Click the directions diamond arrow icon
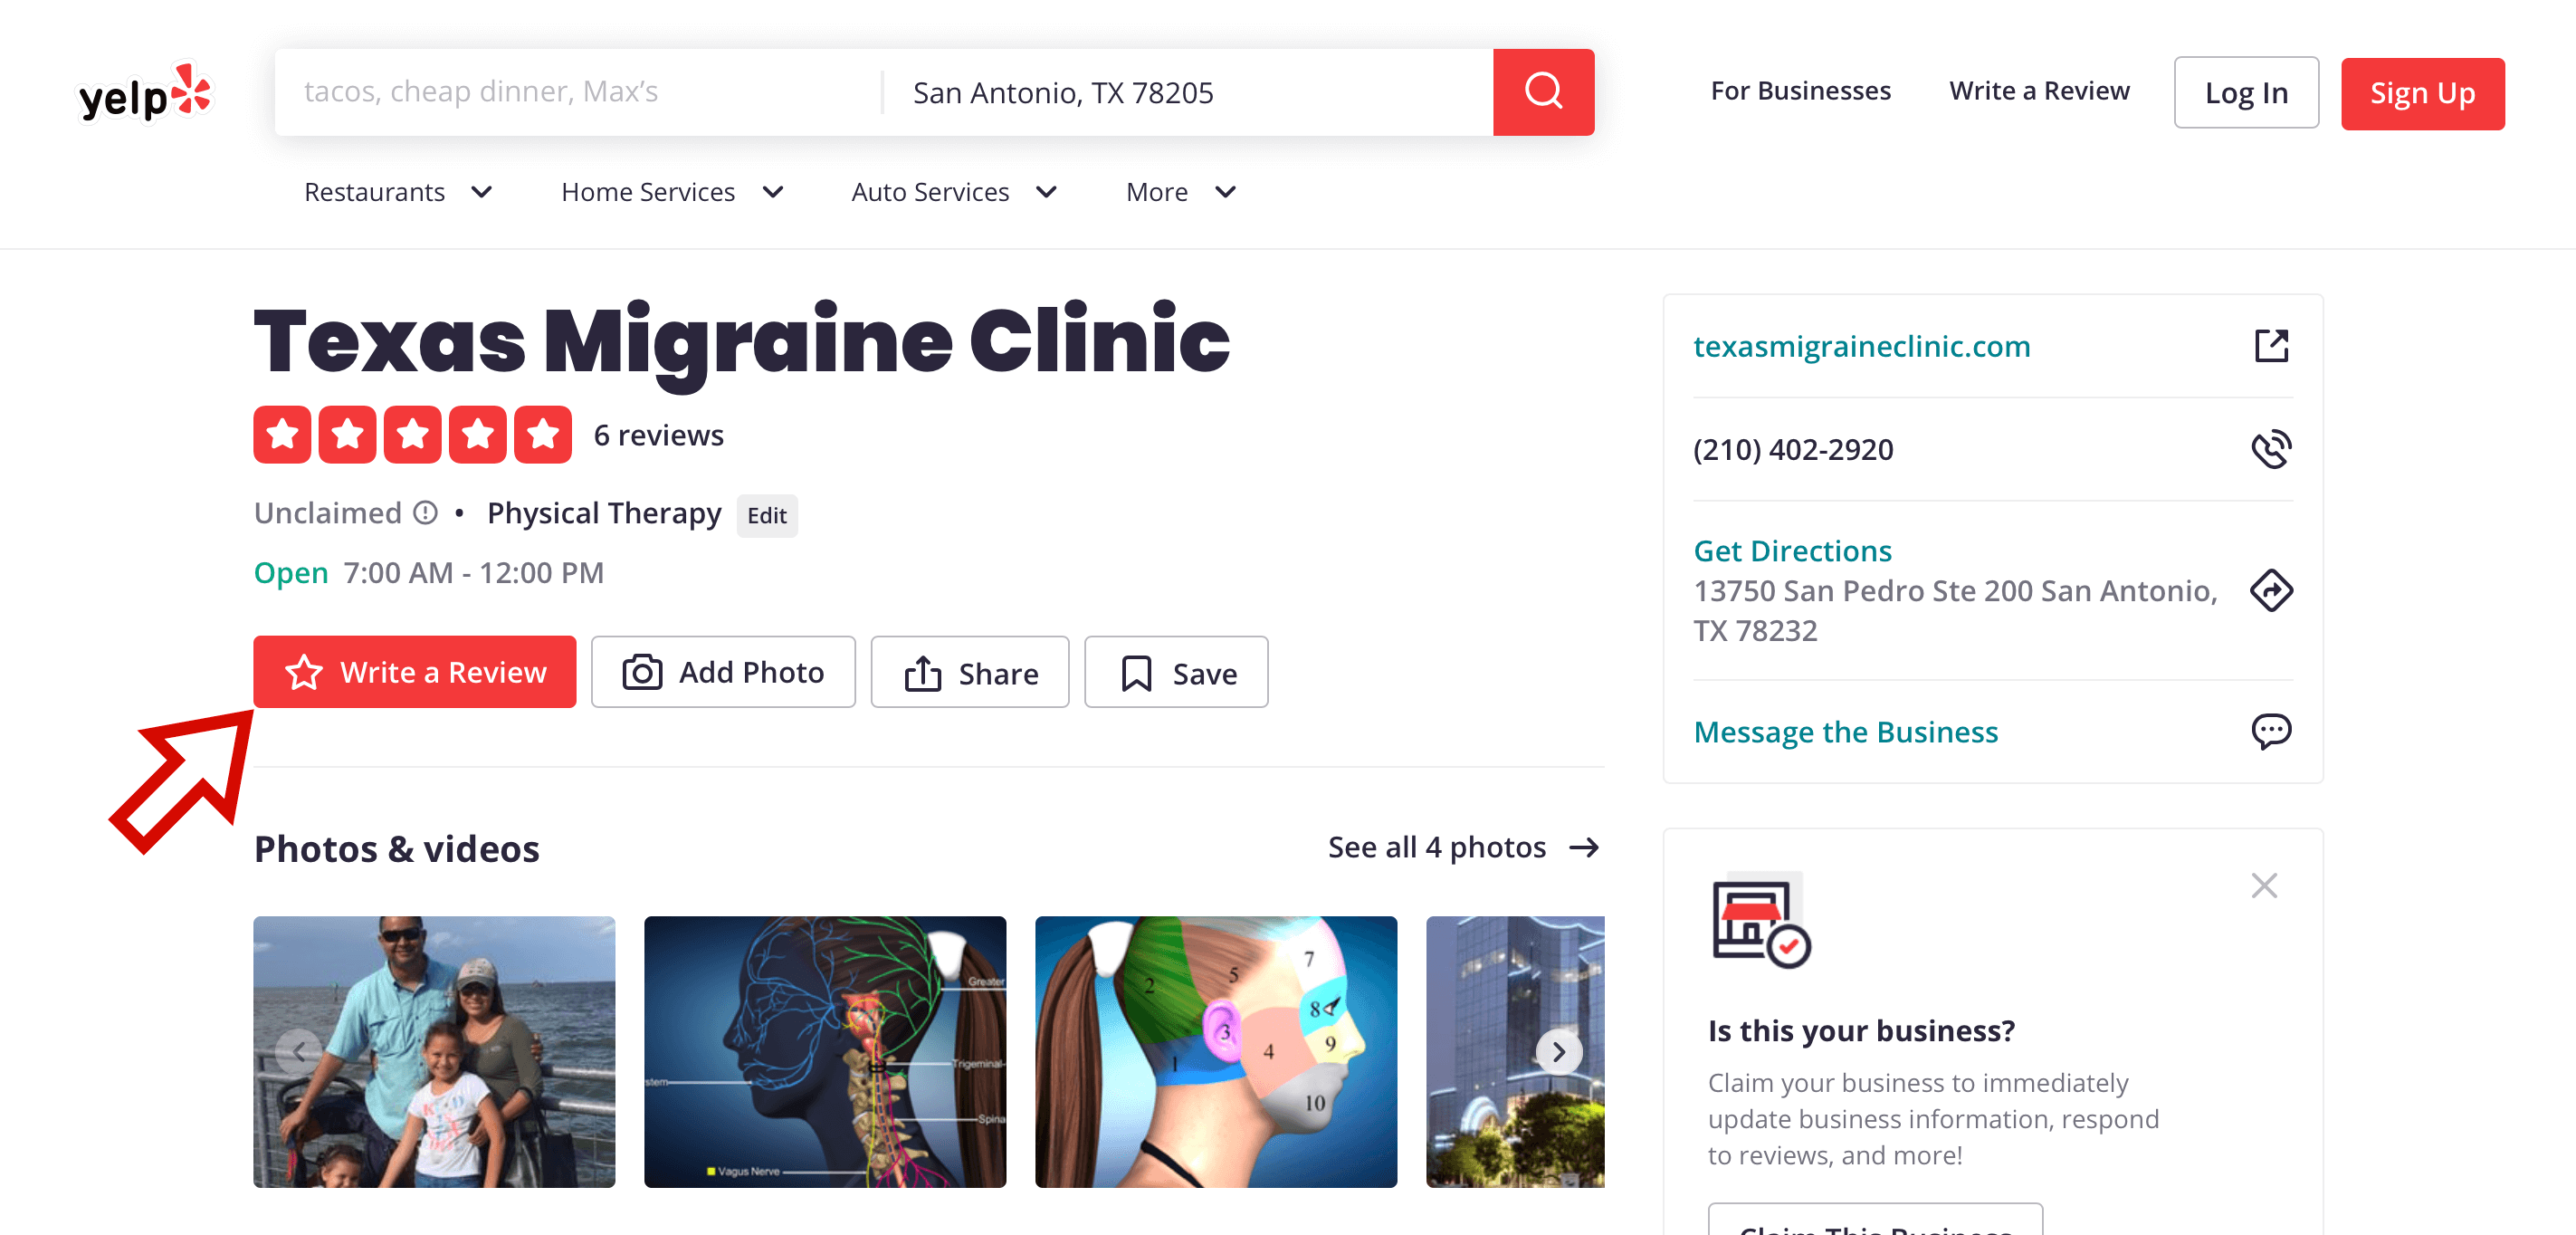The height and width of the screenshot is (1235, 2576). (2271, 590)
